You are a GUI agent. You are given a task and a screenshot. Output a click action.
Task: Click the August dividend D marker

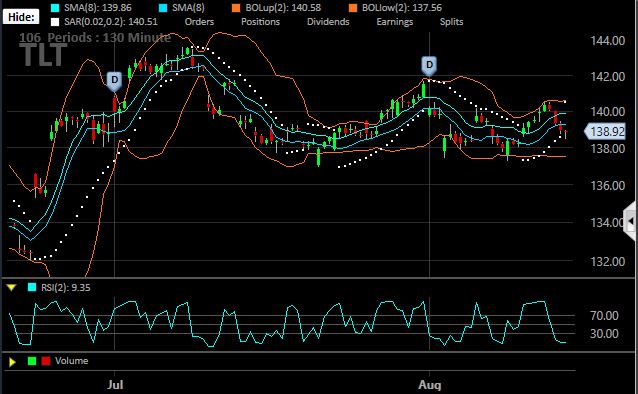point(429,66)
